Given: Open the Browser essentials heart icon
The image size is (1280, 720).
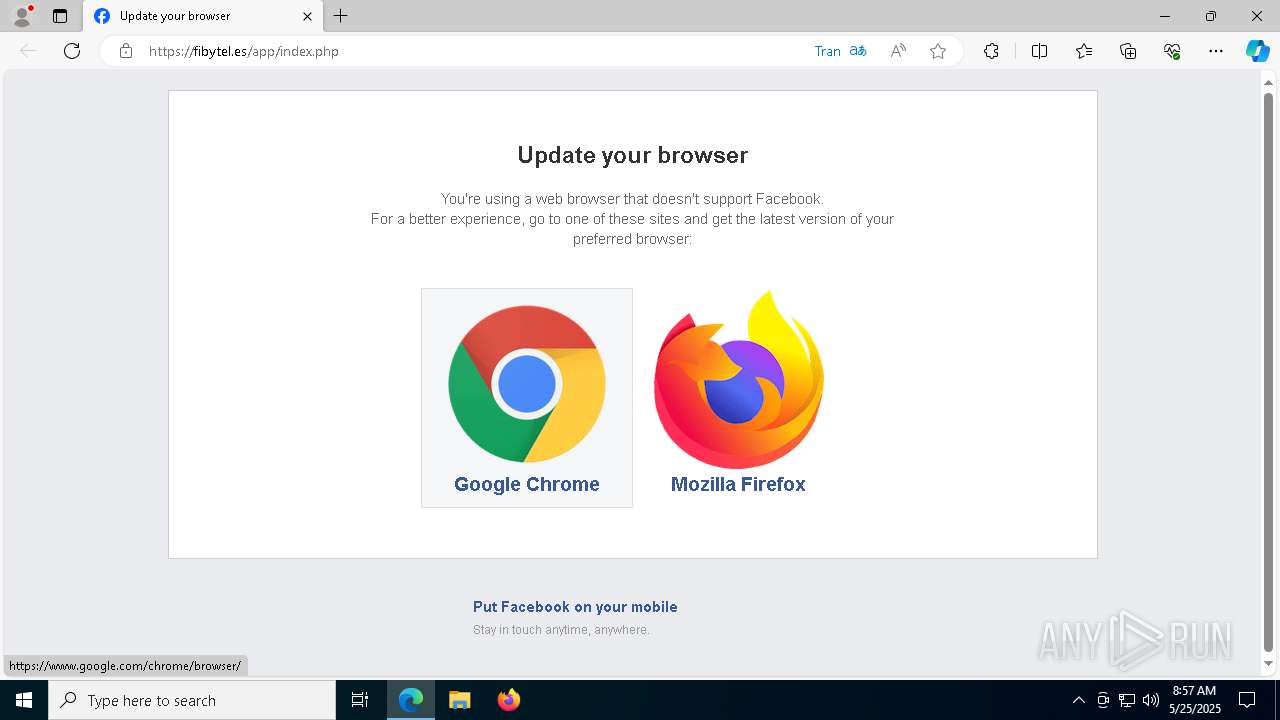Looking at the screenshot, I should (1172, 51).
